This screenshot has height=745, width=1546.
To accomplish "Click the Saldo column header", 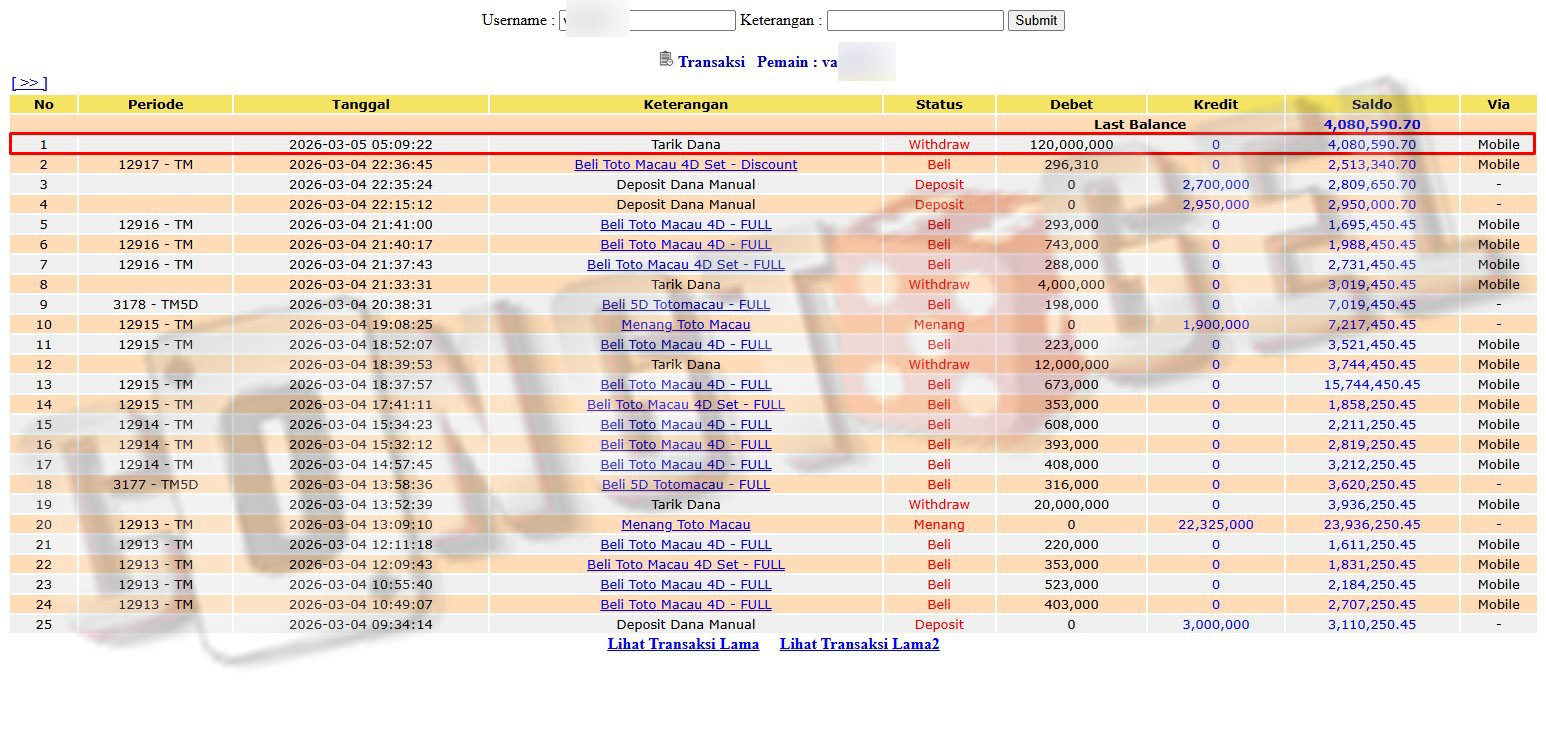I will (x=1371, y=104).
